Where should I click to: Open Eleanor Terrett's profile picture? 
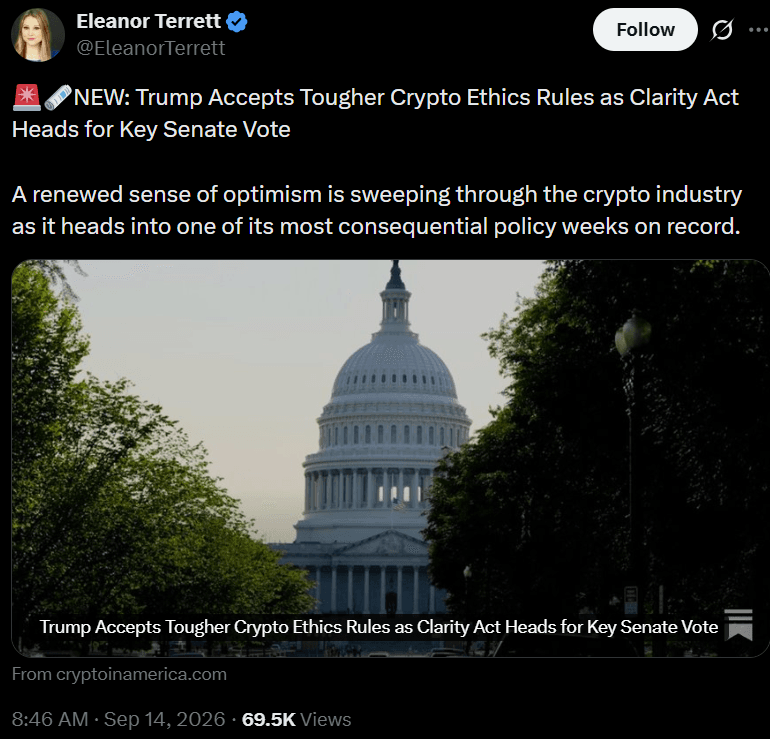tap(38, 35)
